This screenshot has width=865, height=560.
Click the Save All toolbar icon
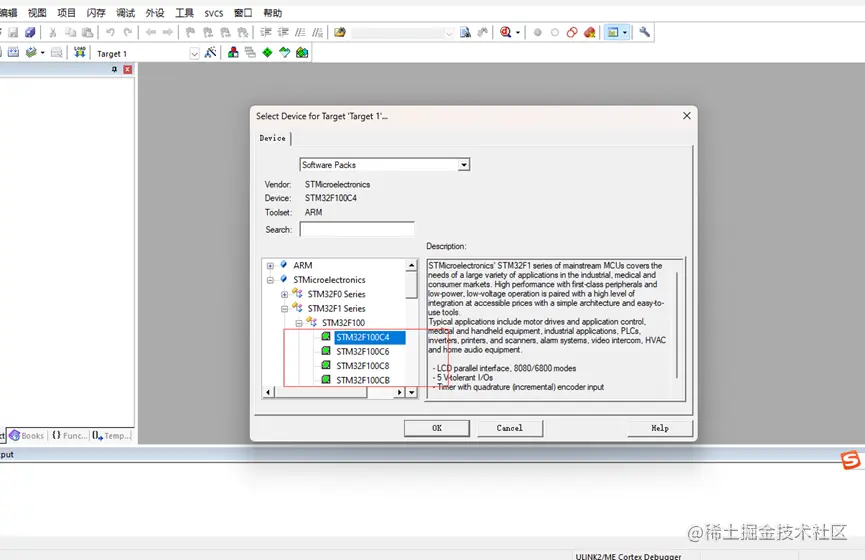click(x=30, y=33)
